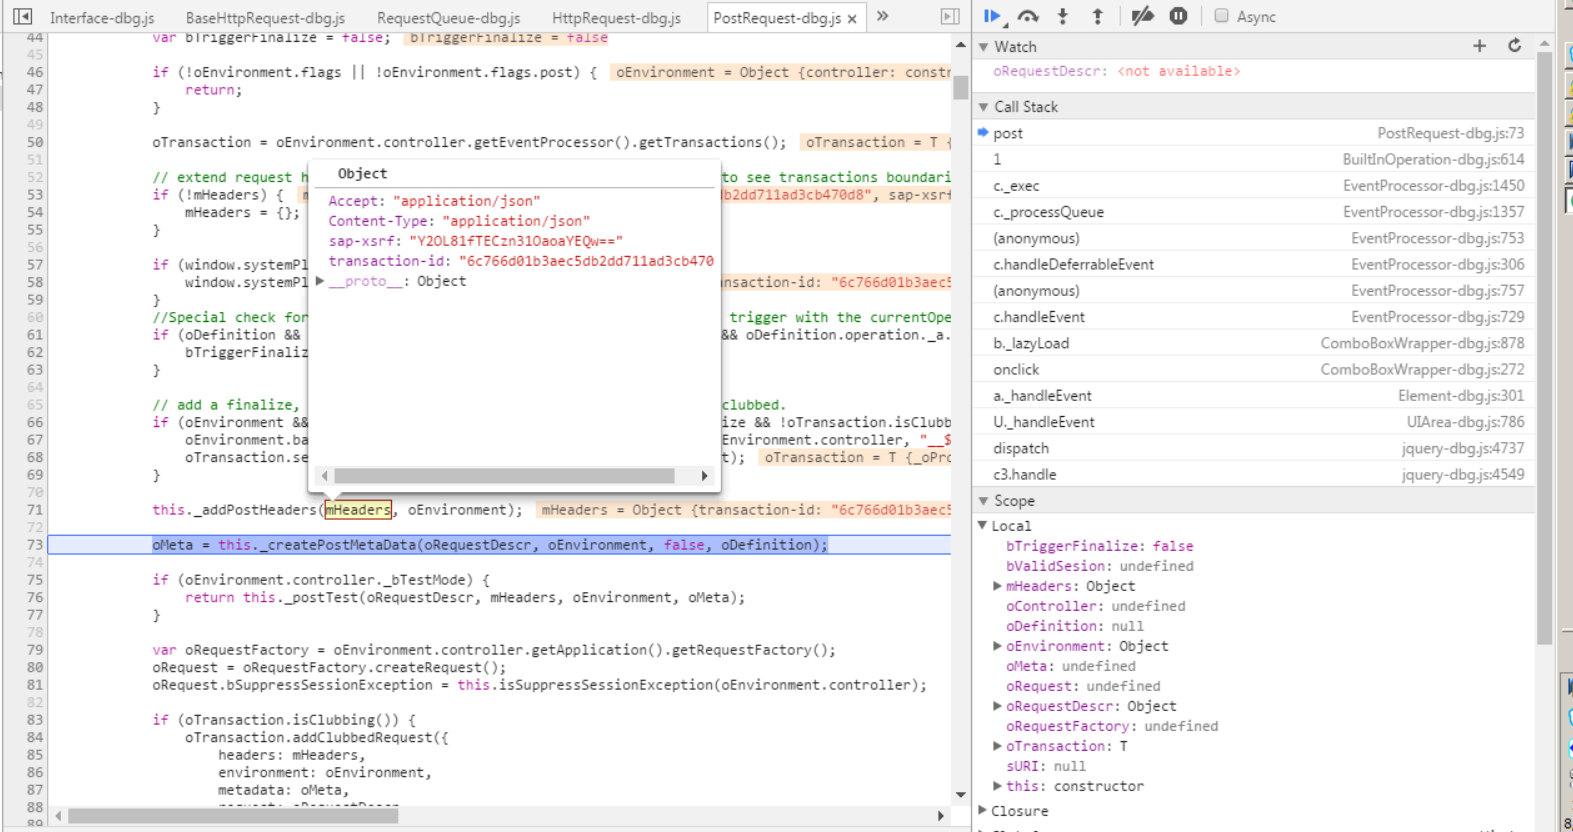Click bTriggerFinalize: false in Local scope
This screenshot has height=832, width=1573.
(1099, 546)
